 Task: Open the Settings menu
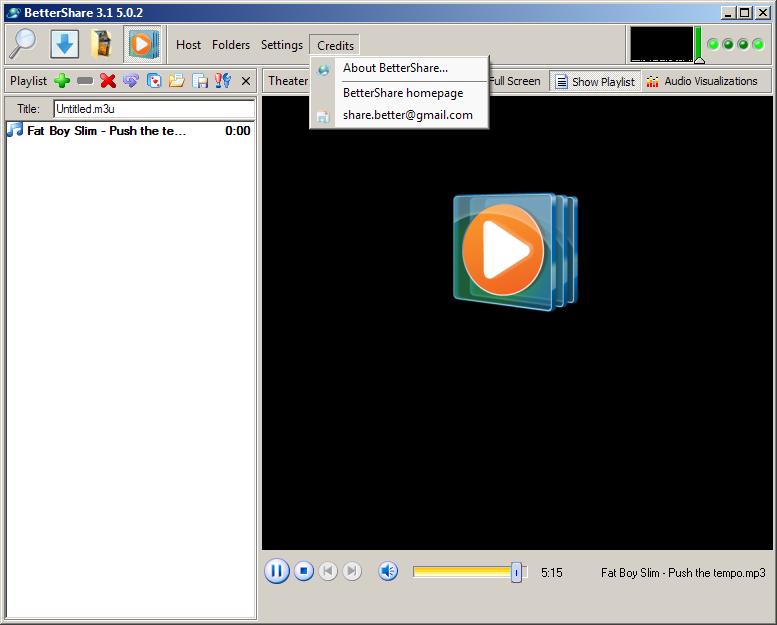point(281,45)
